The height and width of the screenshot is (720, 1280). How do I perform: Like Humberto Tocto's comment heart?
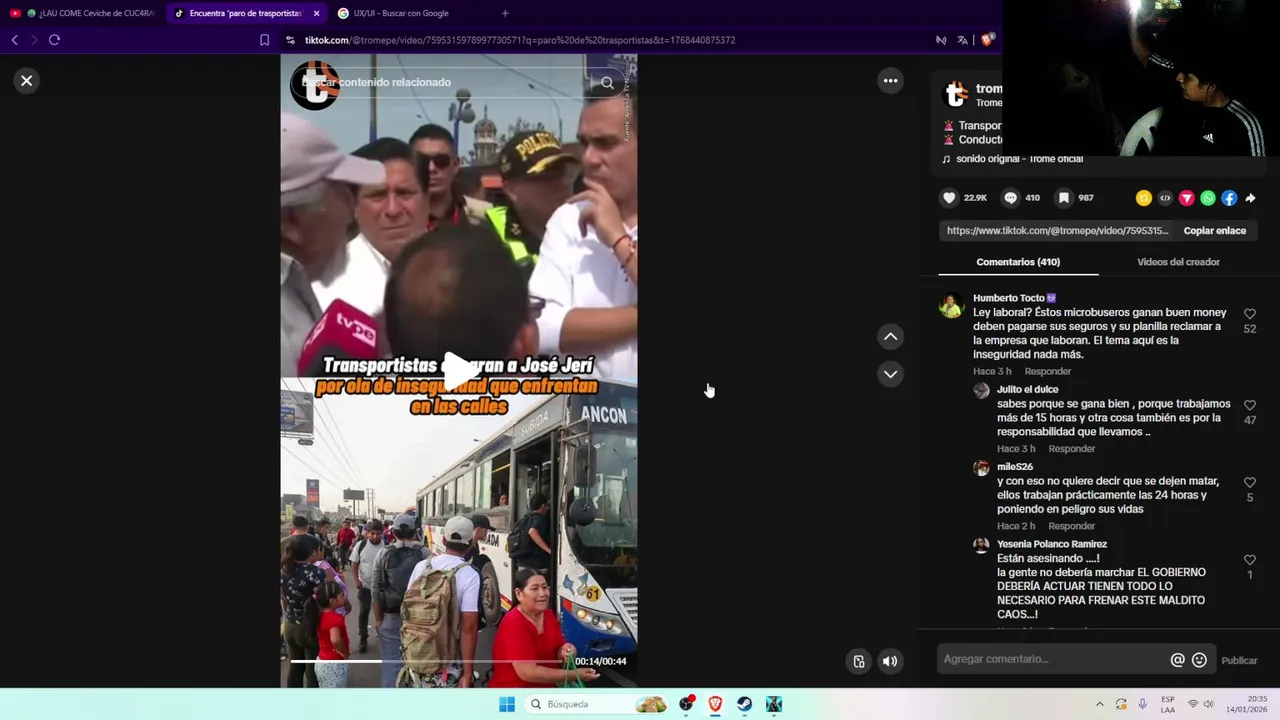pyautogui.click(x=1250, y=314)
